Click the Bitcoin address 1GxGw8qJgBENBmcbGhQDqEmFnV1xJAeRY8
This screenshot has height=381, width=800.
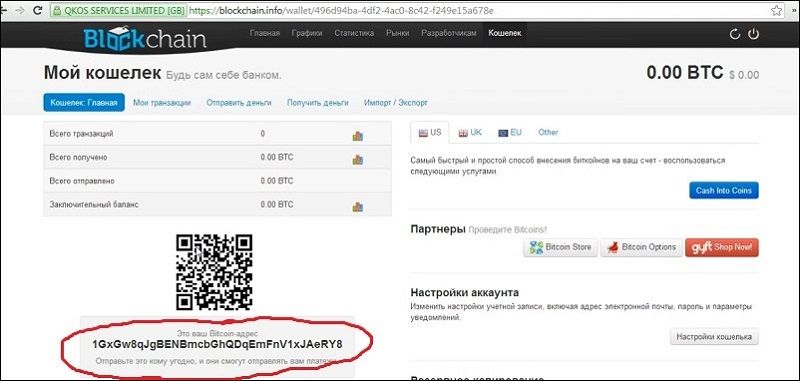(217, 344)
